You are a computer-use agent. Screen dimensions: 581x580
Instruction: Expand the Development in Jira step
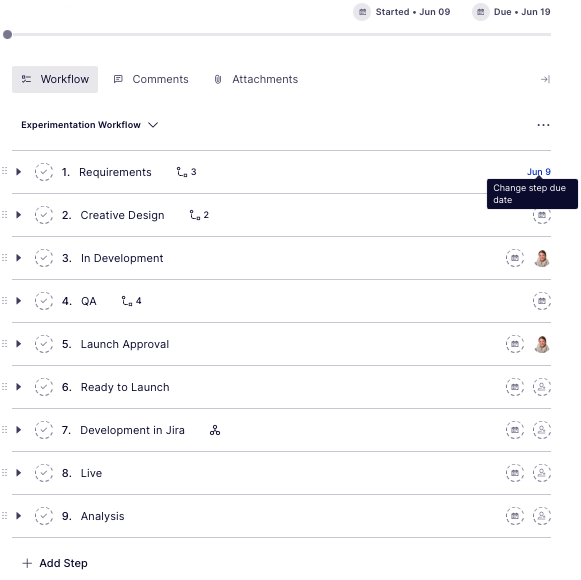tap(19, 430)
